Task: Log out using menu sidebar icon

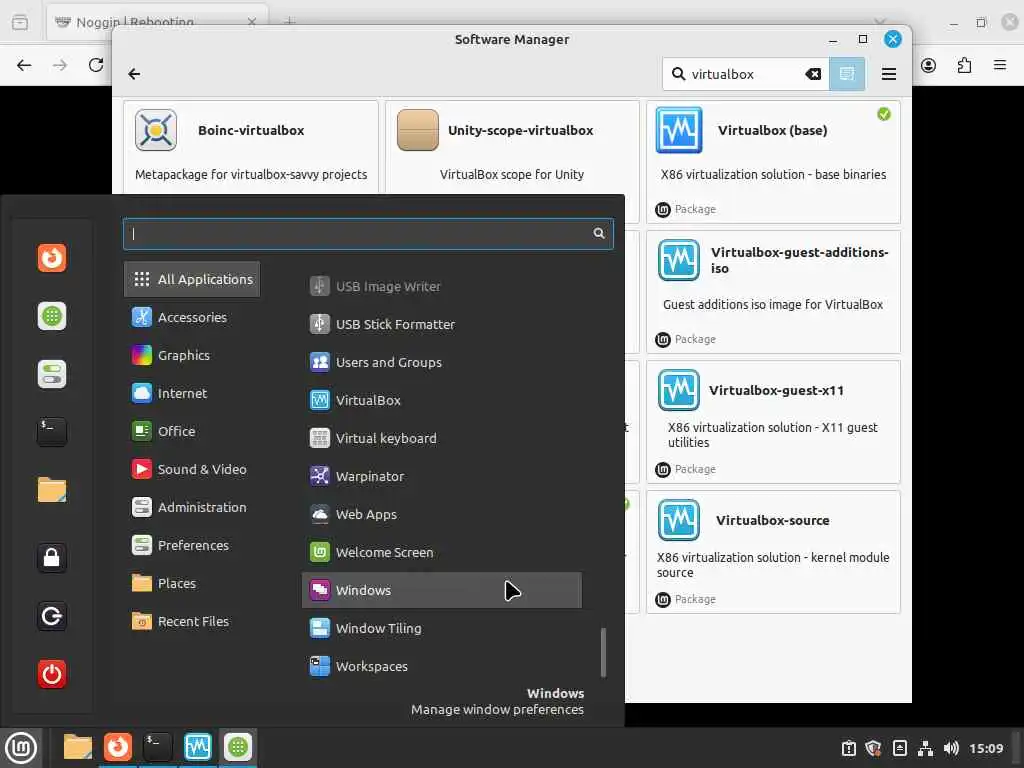Action: (x=52, y=616)
